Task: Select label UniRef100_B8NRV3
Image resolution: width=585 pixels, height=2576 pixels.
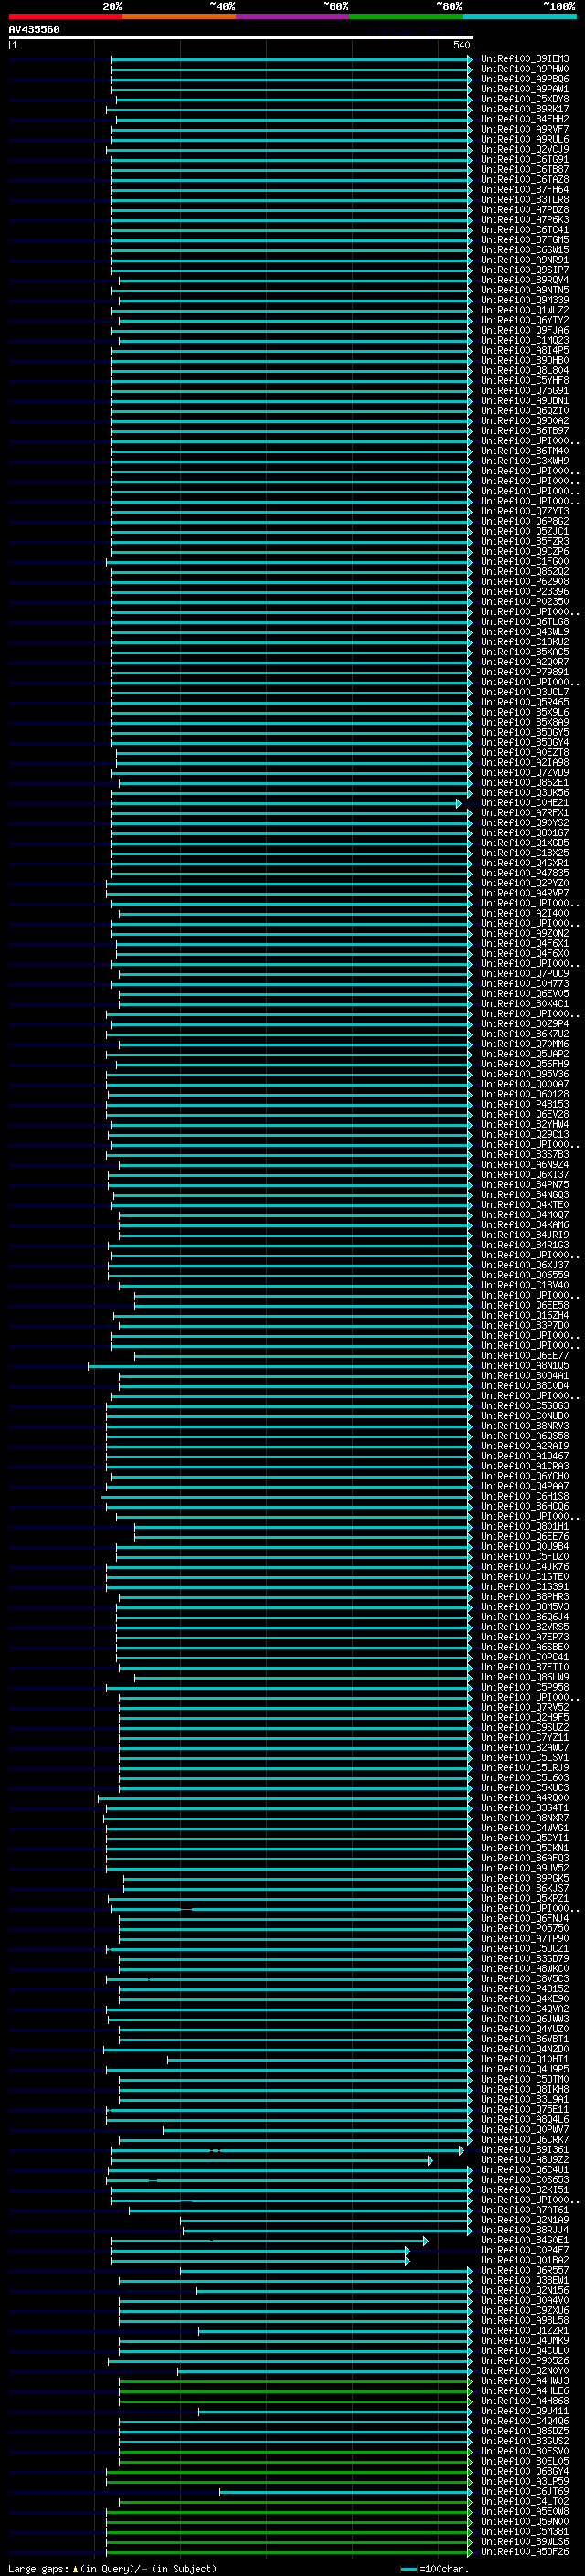Action: tap(524, 1426)
